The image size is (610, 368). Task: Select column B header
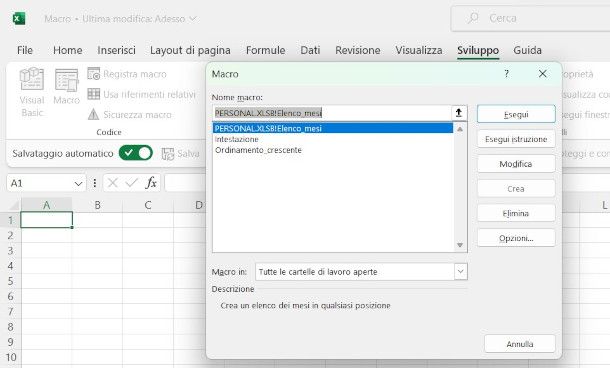(97, 205)
